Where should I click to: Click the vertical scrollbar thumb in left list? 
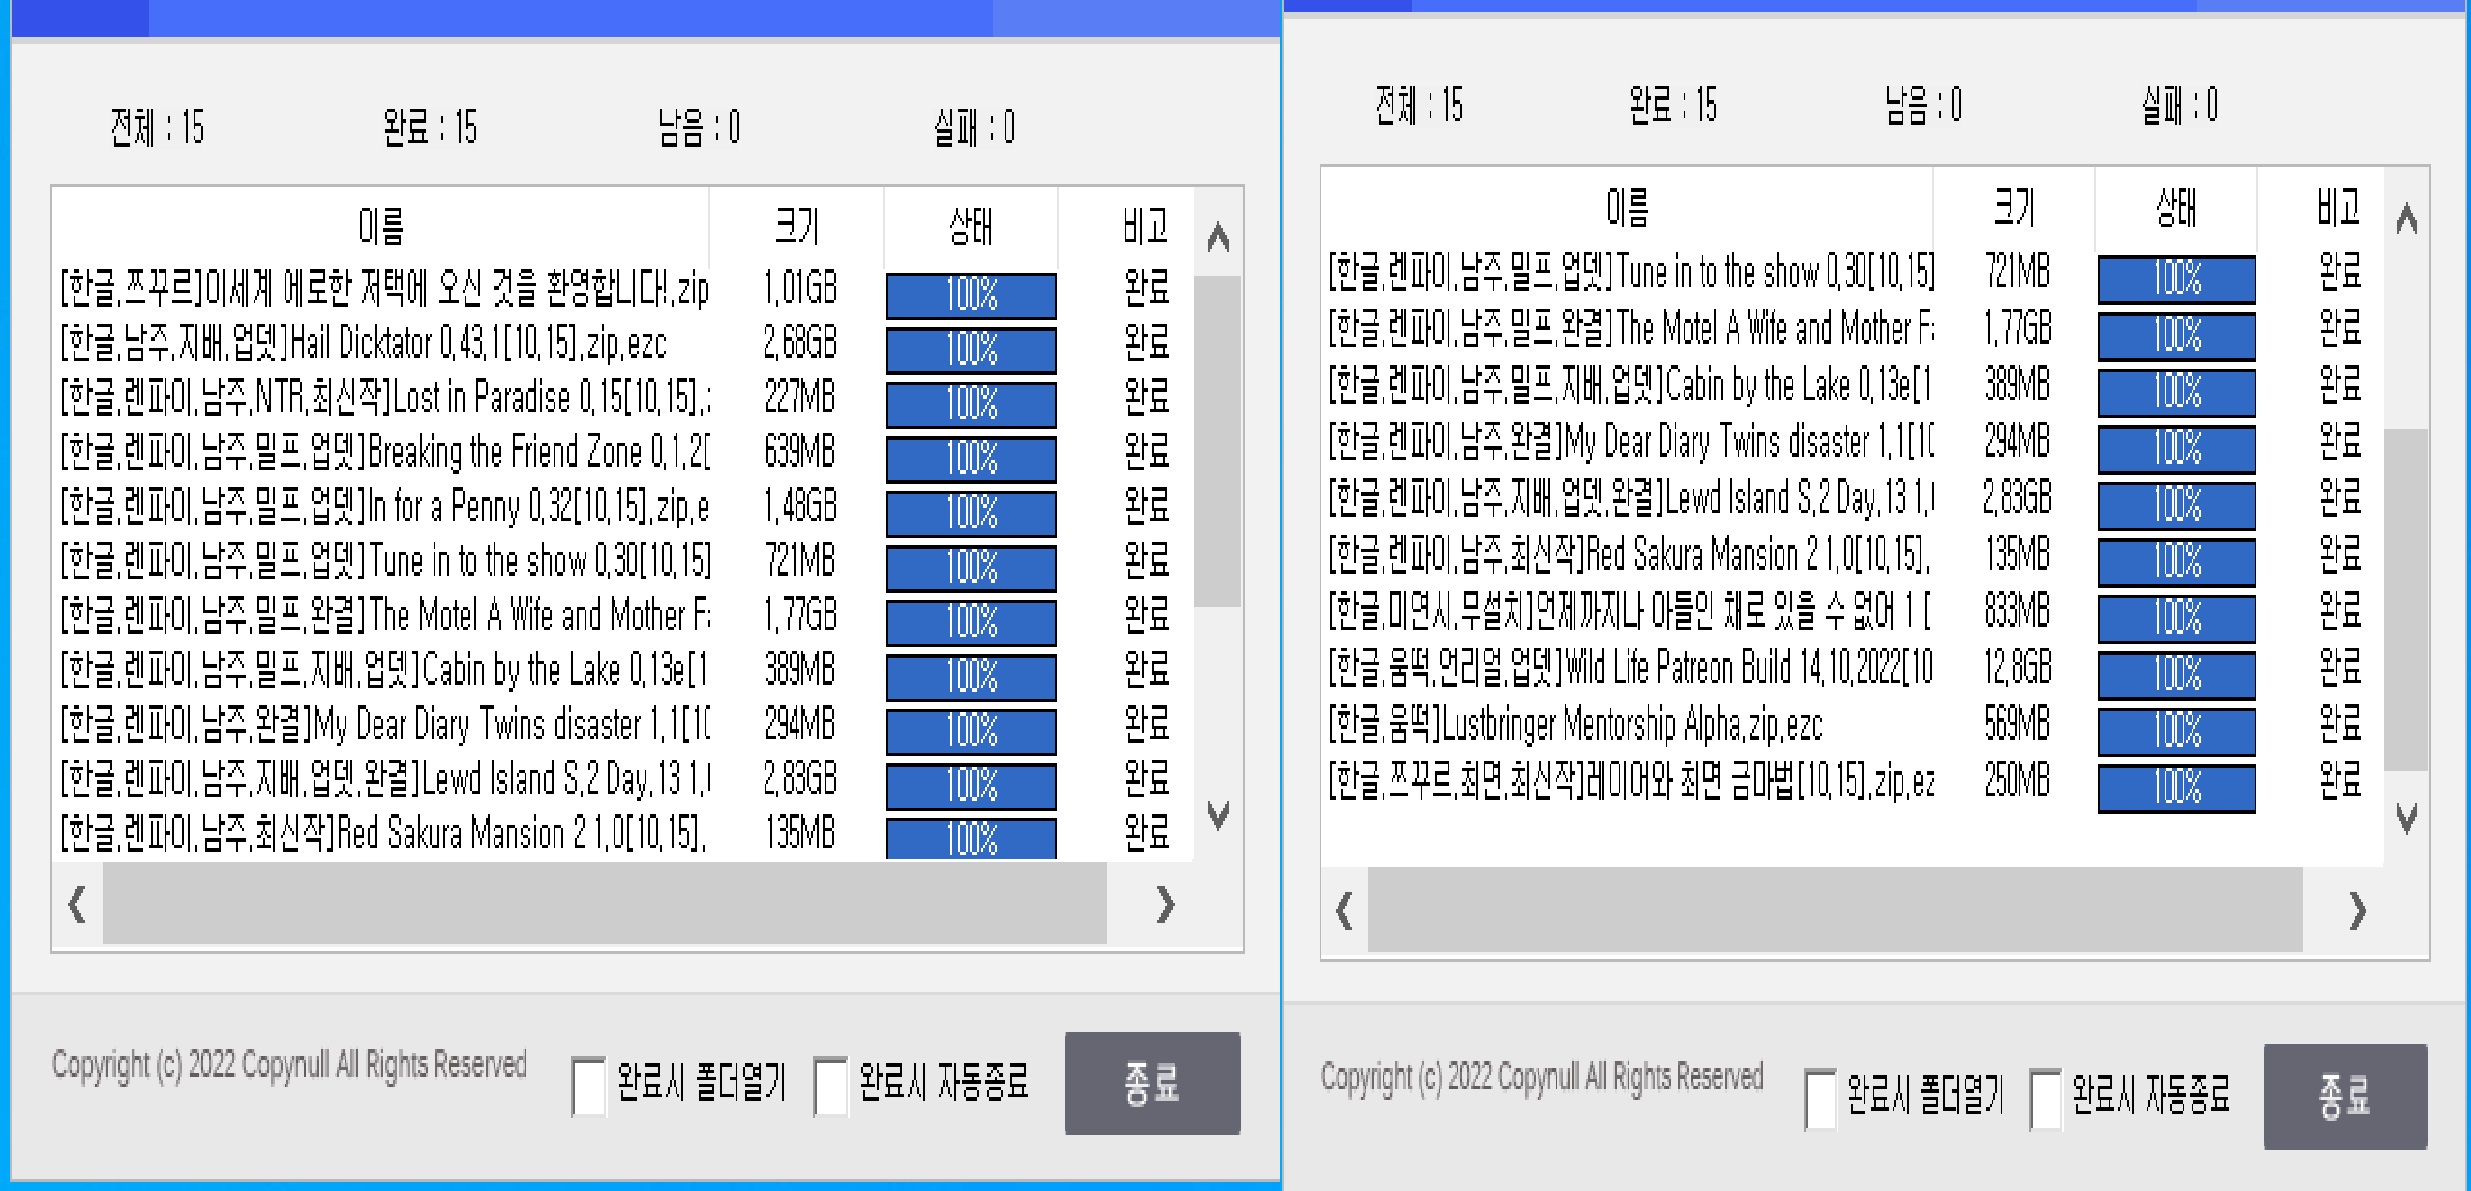[1217, 440]
